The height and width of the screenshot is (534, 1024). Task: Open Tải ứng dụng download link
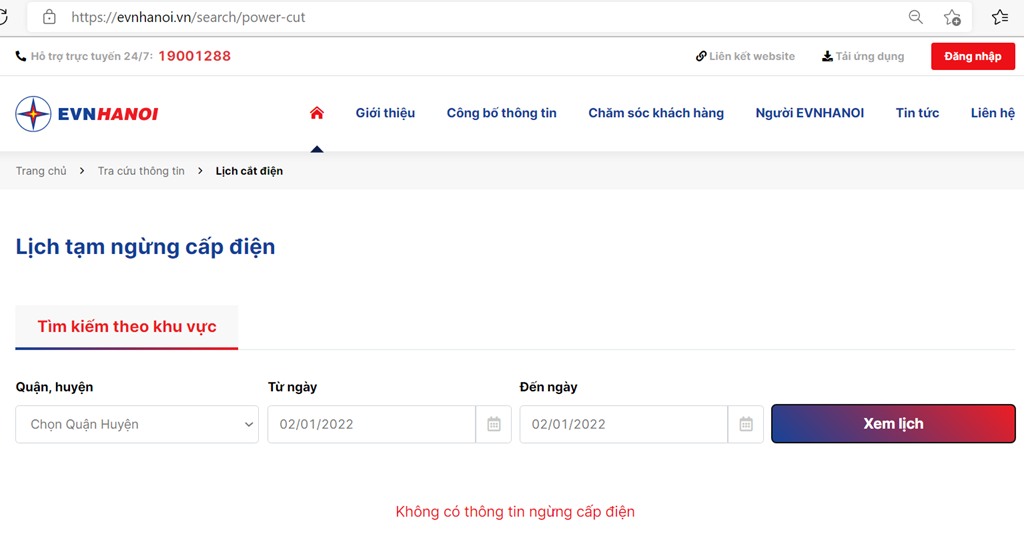pyautogui.click(x=863, y=56)
